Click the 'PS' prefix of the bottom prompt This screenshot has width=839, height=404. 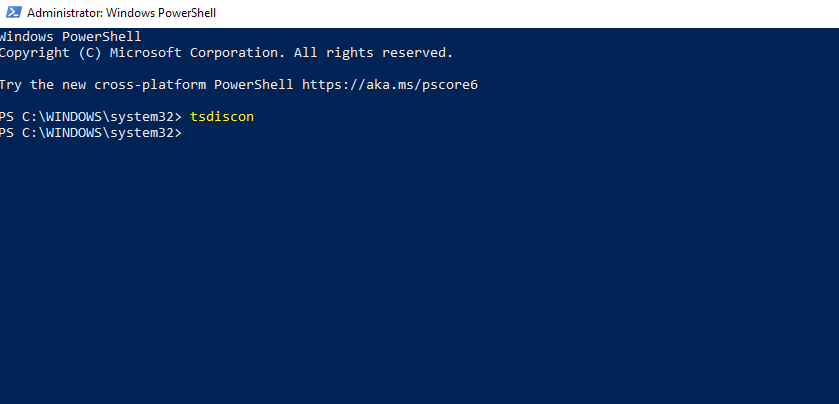coord(7,133)
